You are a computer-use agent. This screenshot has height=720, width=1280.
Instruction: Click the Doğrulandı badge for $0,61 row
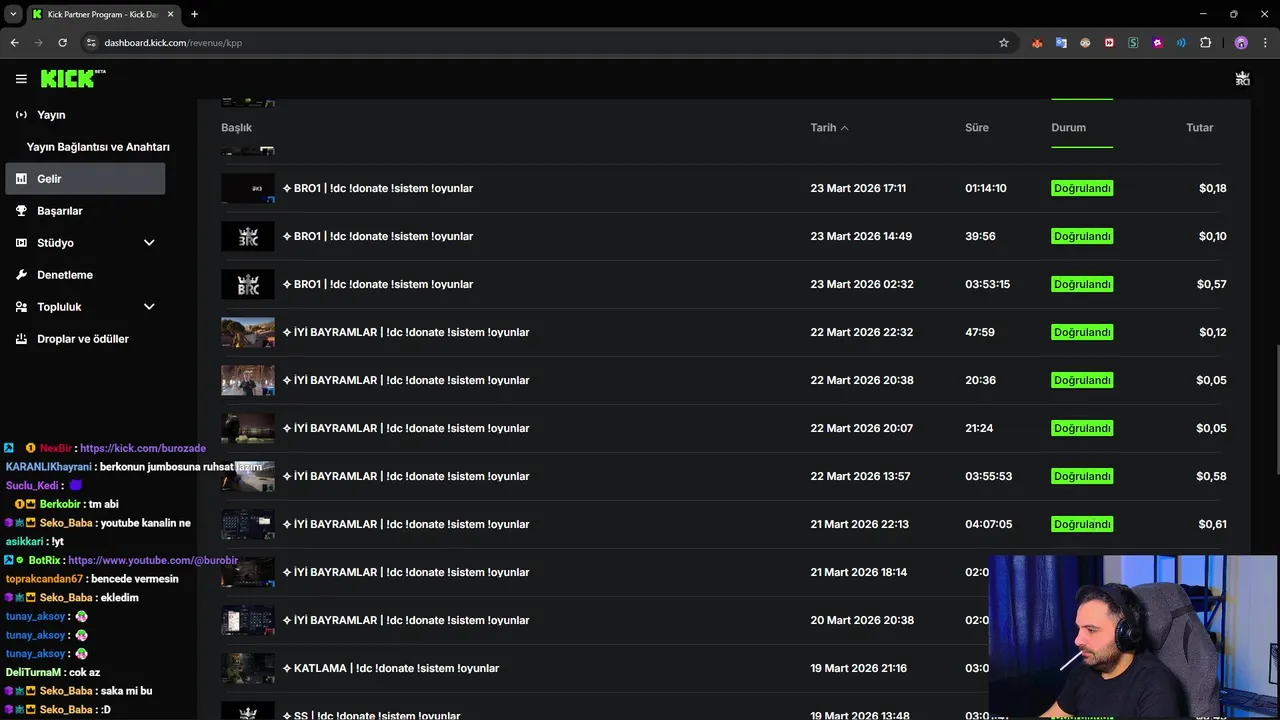(x=1082, y=524)
